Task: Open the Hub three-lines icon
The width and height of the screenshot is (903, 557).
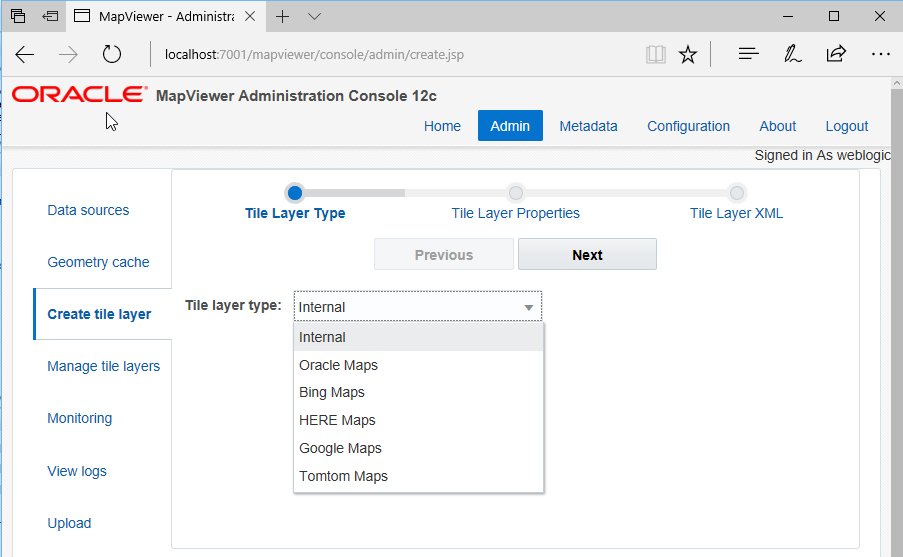Action: point(748,54)
